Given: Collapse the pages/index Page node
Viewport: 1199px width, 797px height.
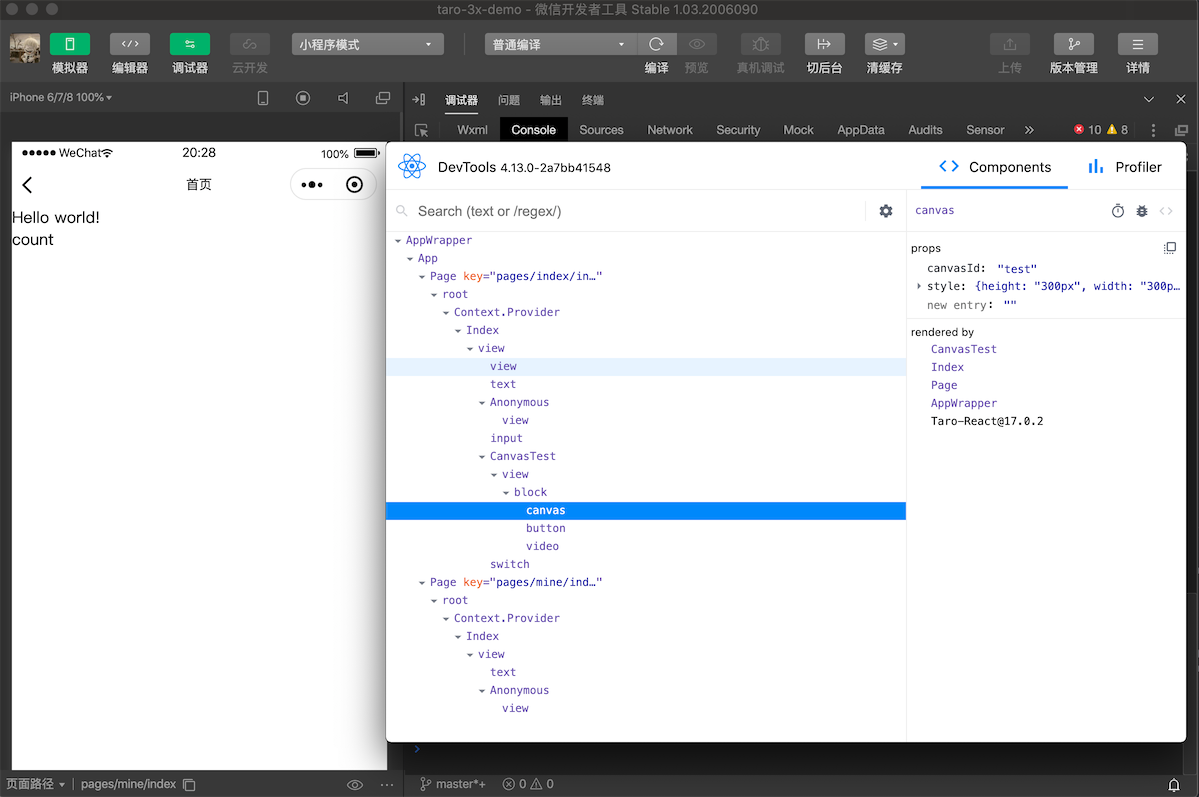Looking at the screenshot, I should (422, 277).
